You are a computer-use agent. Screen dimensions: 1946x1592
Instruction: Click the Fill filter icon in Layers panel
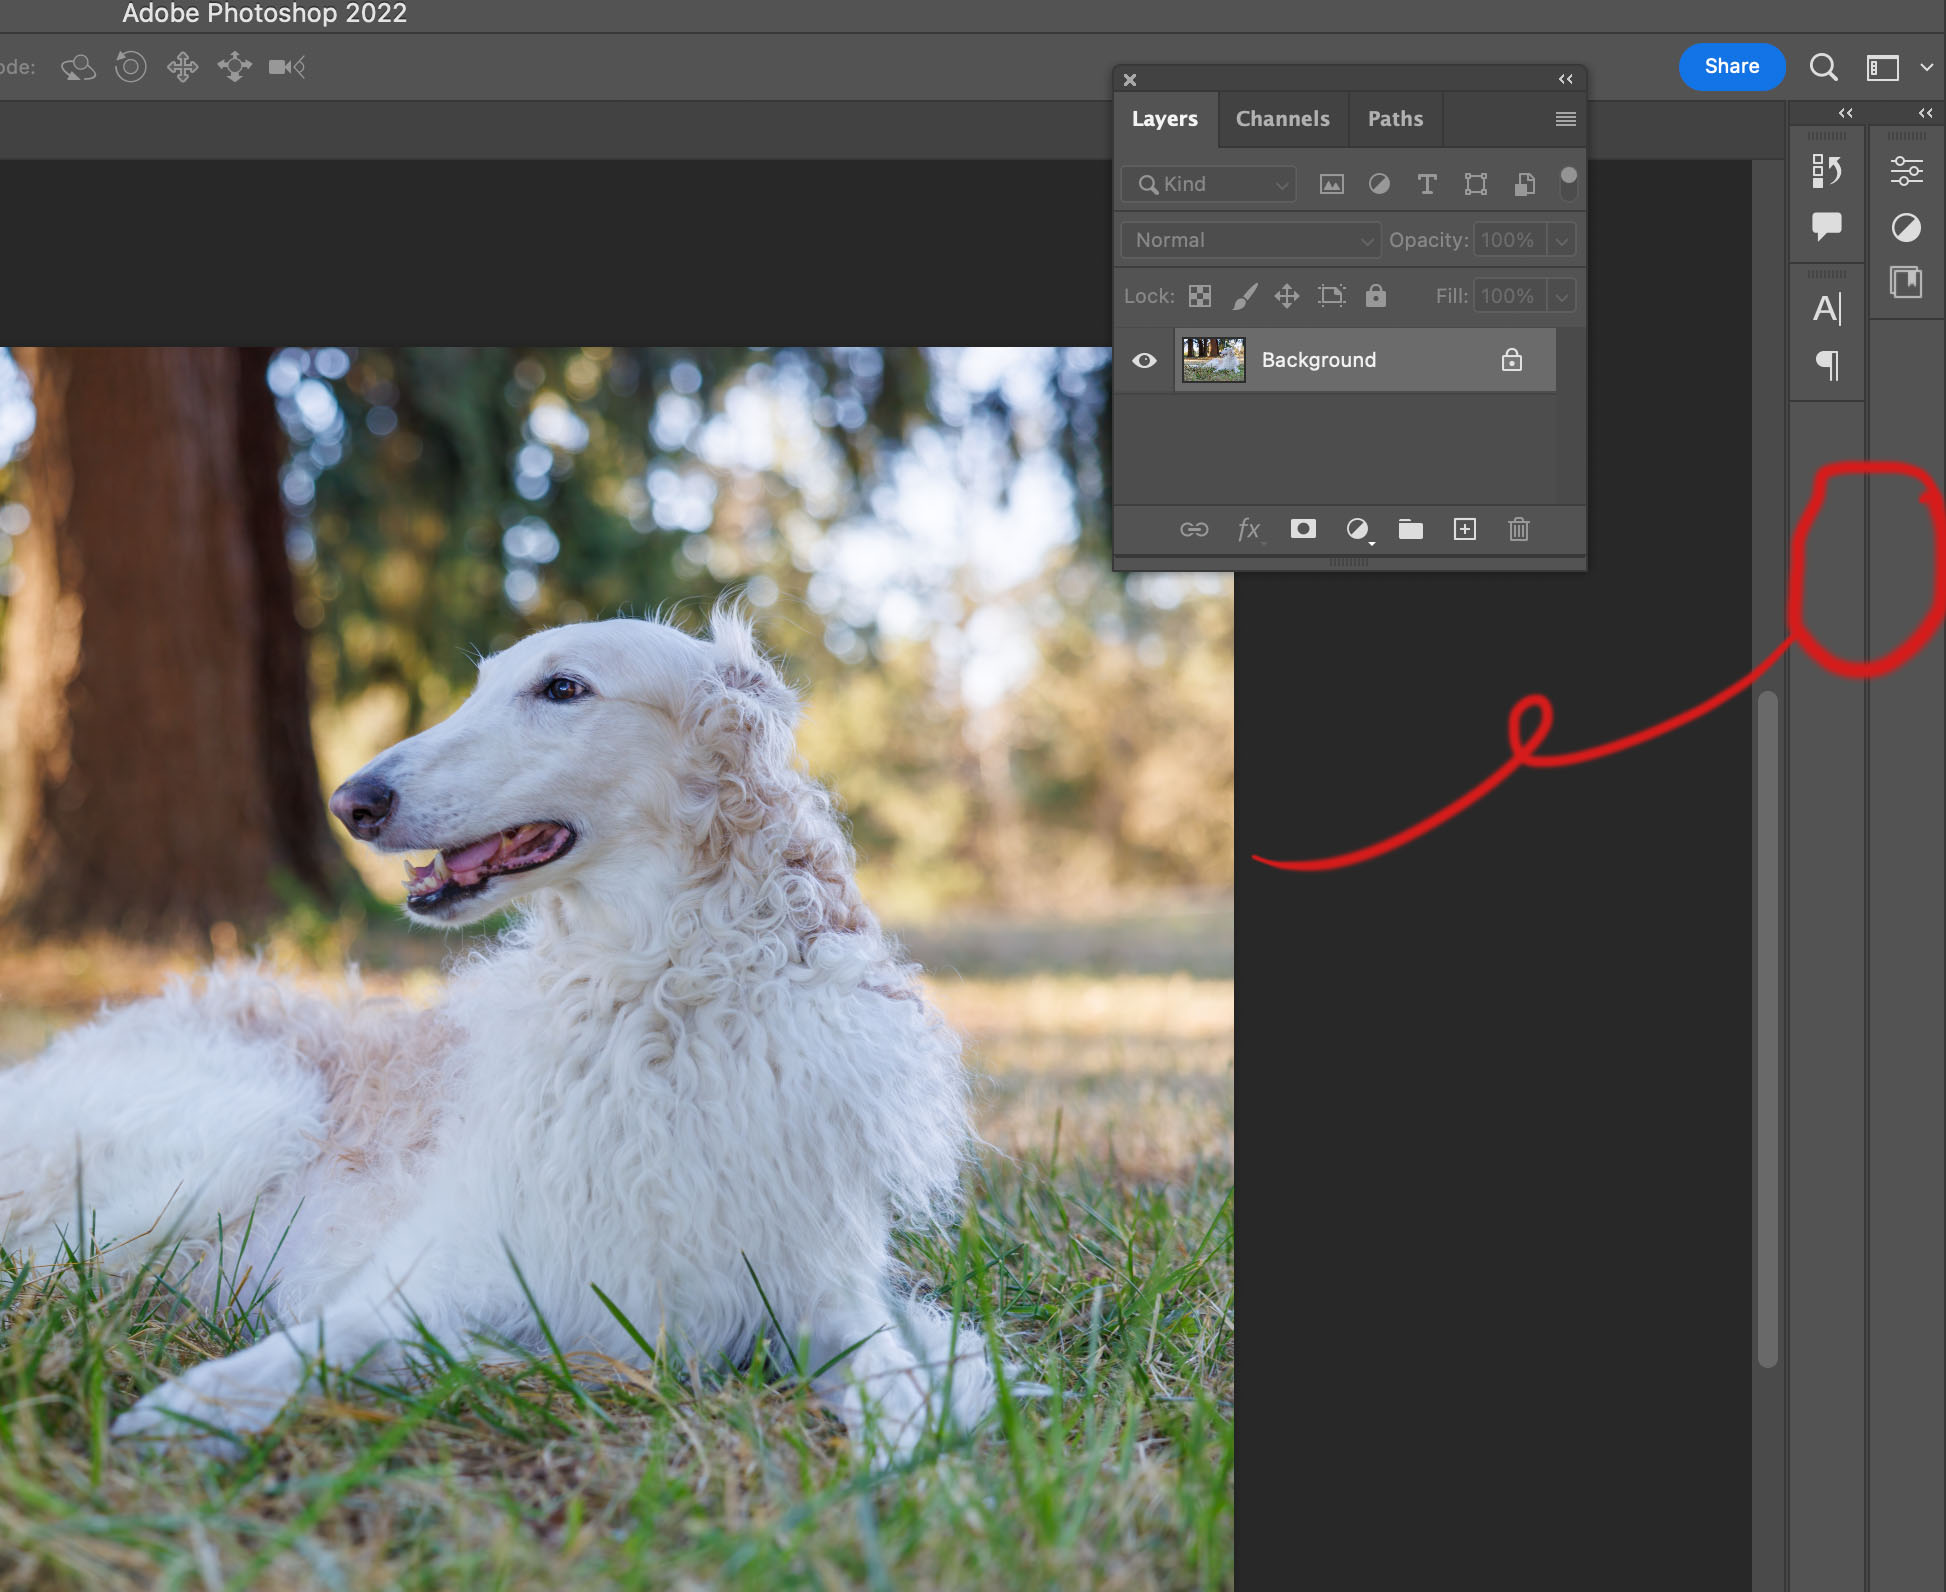pyautogui.click(x=1377, y=183)
